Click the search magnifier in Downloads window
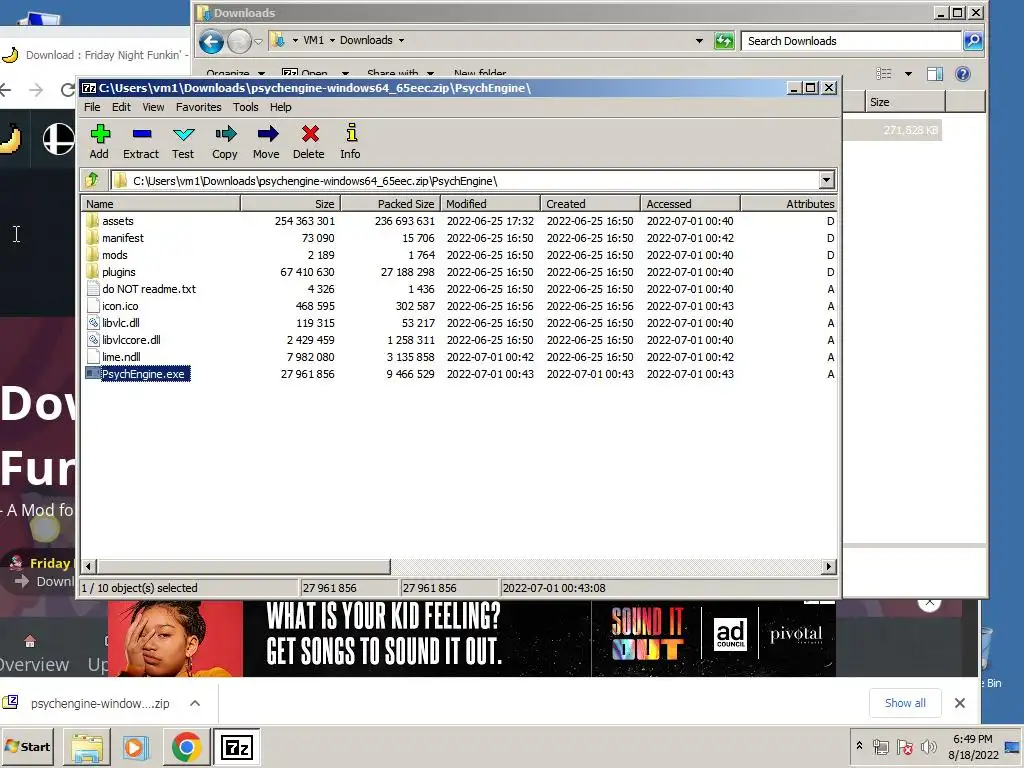Screen dimensions: 1024x768 (x=973, y=41)
